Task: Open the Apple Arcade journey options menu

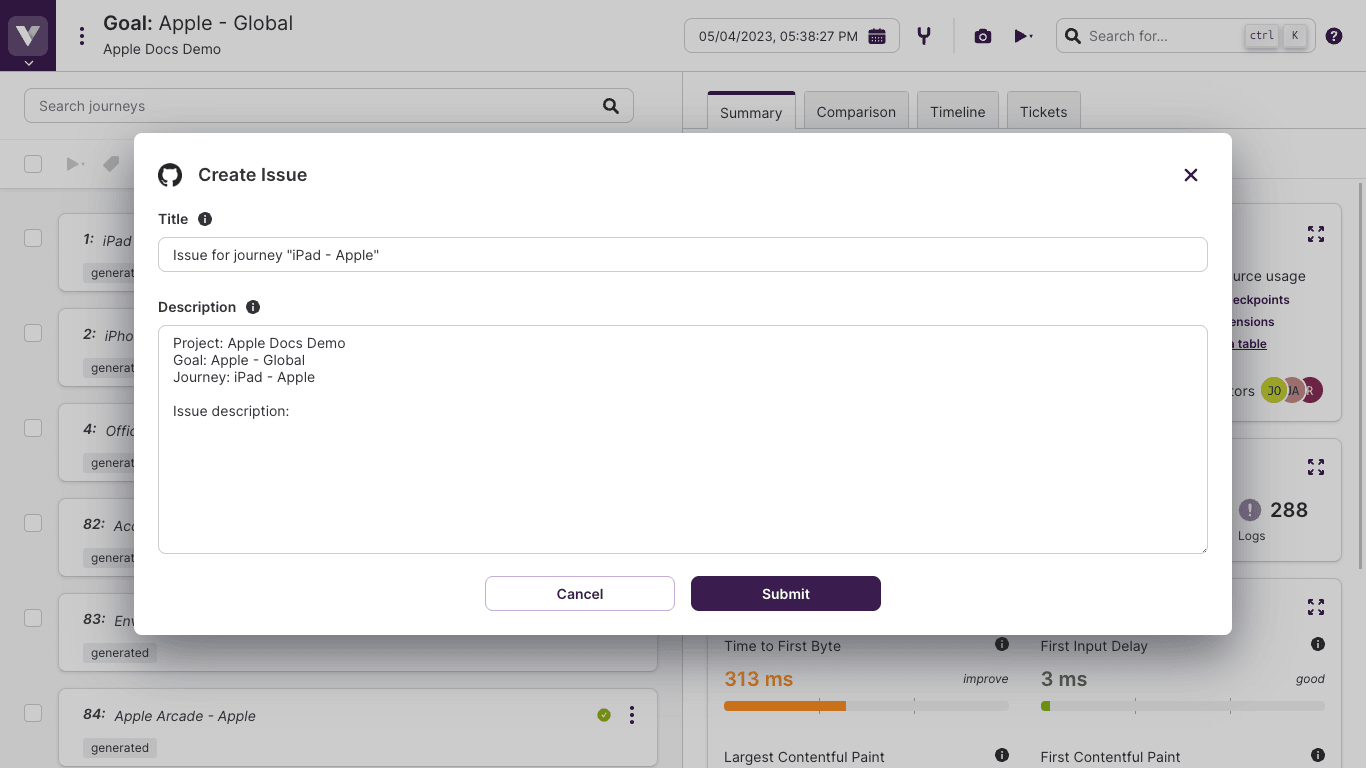Action: (x=632, y=715)
